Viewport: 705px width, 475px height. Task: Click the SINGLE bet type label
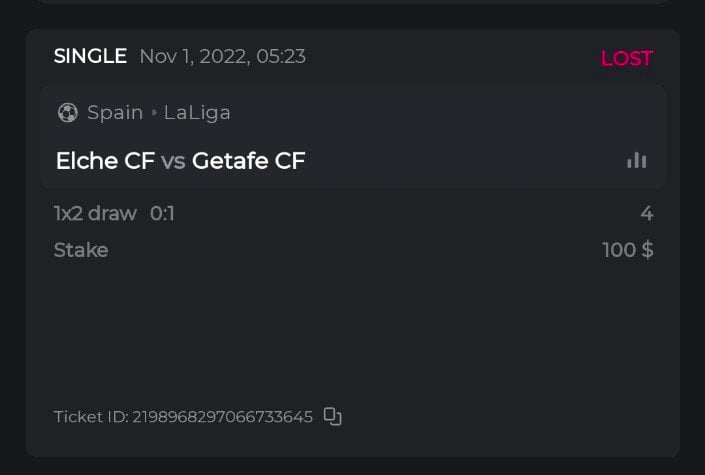point(90,56)
